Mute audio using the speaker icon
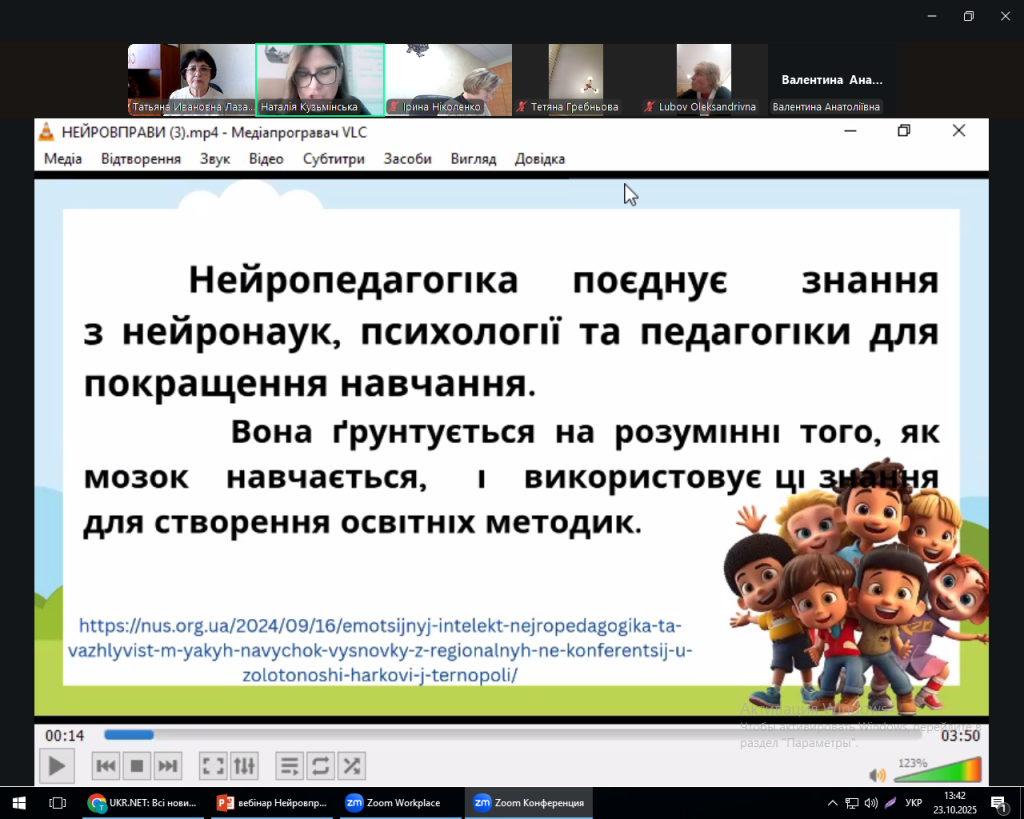The width and height of the screenshot is (1024, 819). coord(877,775)
